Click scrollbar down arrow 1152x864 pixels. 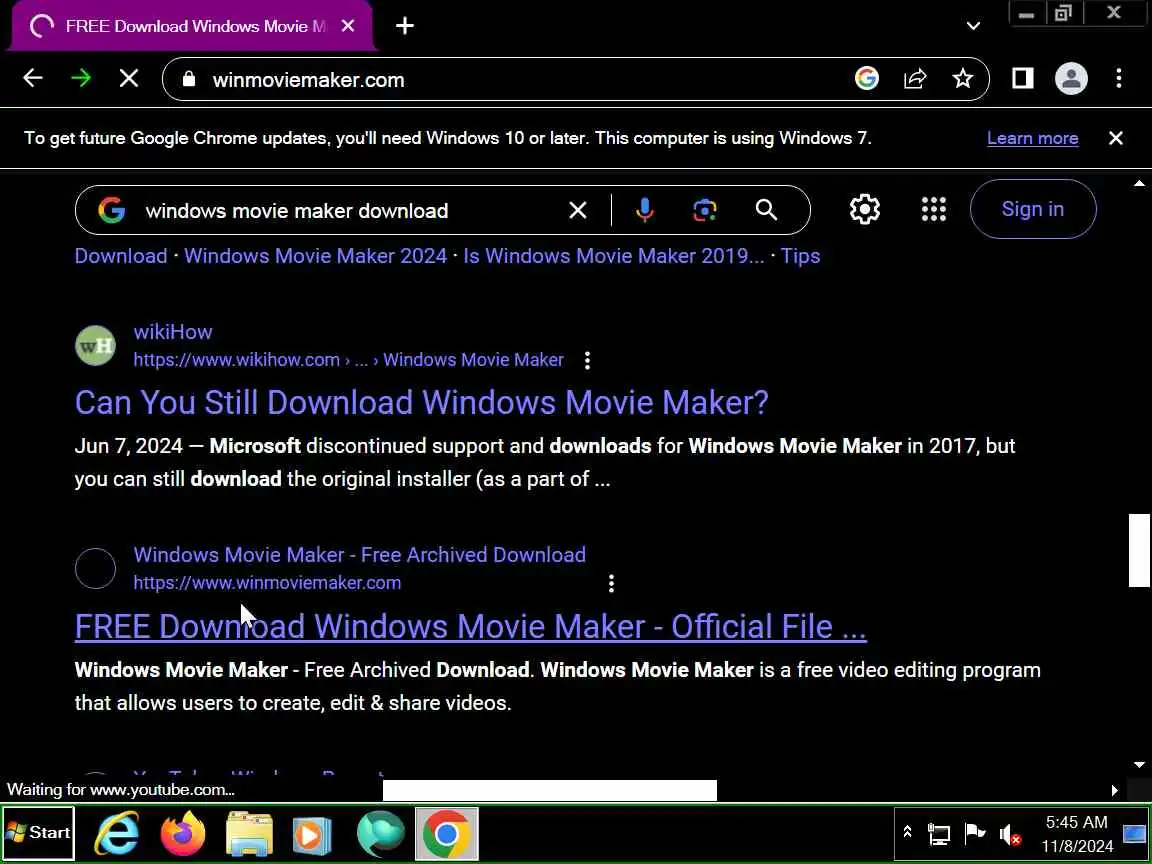pos(1139,765)
